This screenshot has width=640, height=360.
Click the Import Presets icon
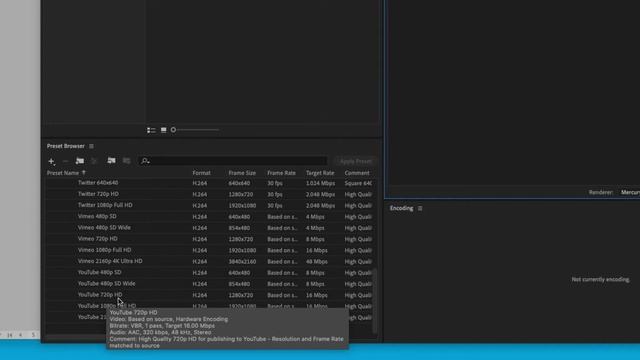[x=111, y=161]
